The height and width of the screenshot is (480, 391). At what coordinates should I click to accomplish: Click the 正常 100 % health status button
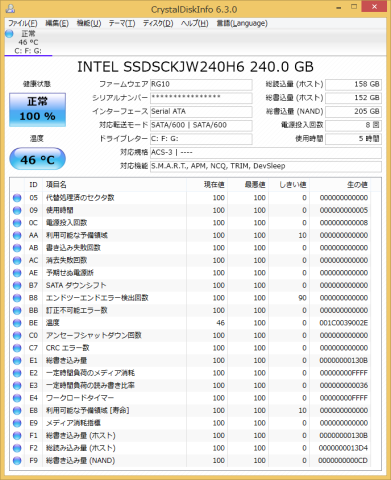coord(38,110)
